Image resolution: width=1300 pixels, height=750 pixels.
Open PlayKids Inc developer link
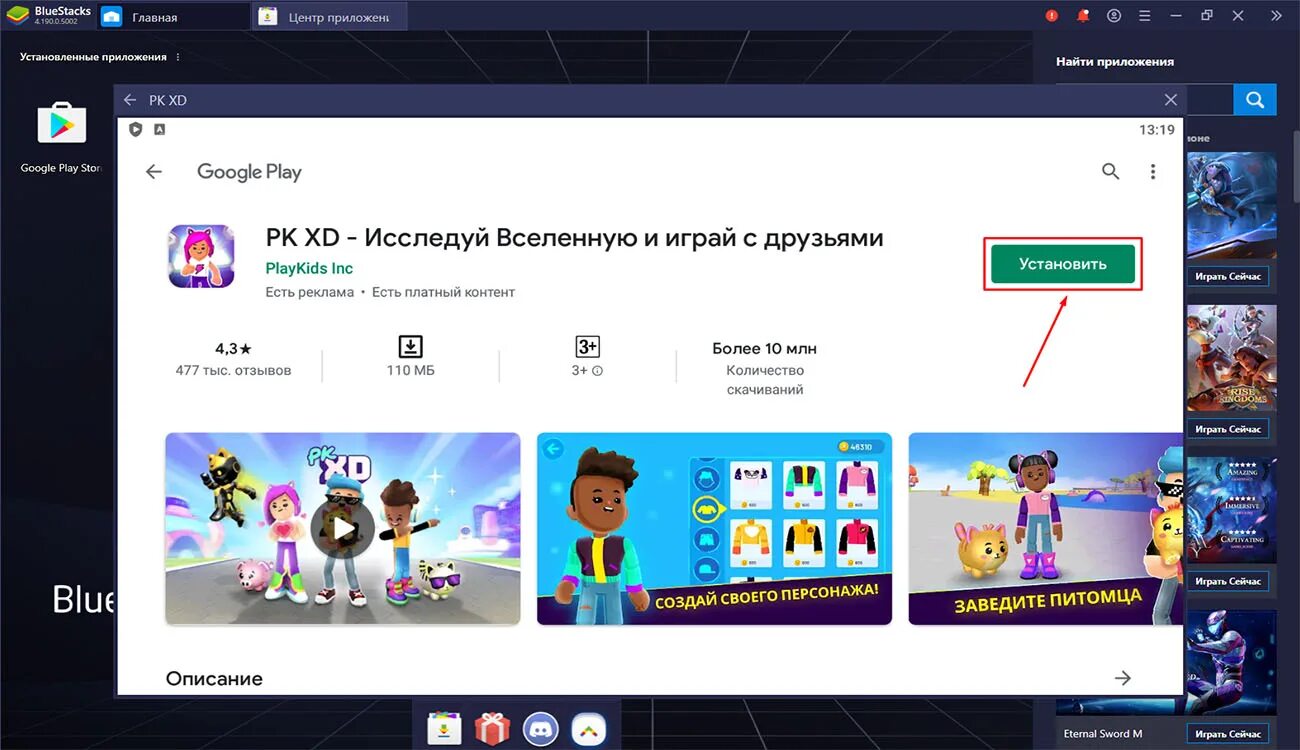(x=309, y=268)
